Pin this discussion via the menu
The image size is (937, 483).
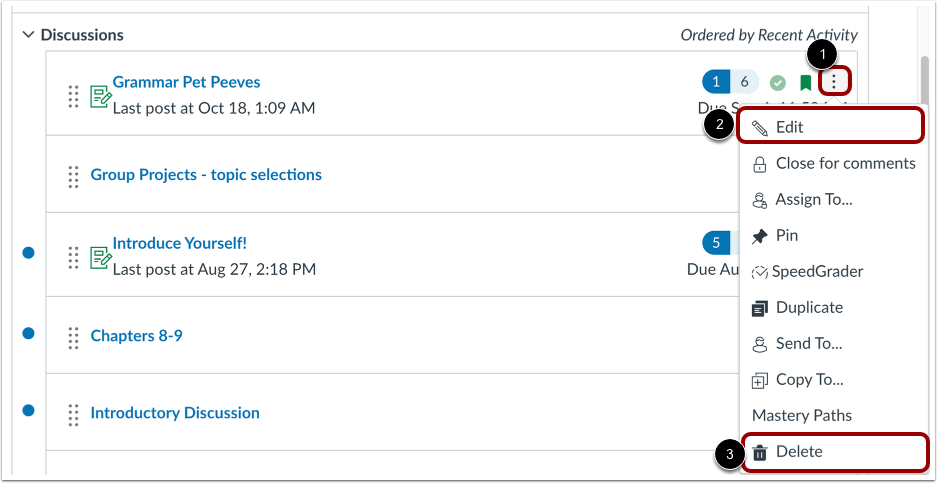tap(786, 235)
